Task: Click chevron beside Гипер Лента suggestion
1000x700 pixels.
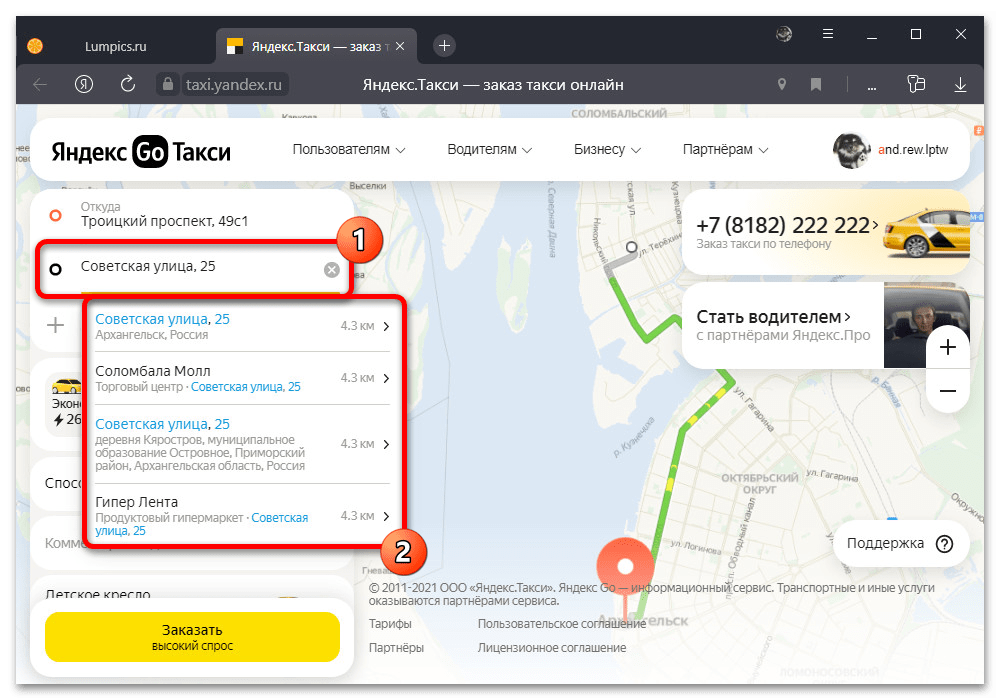Action: [386, 516]
